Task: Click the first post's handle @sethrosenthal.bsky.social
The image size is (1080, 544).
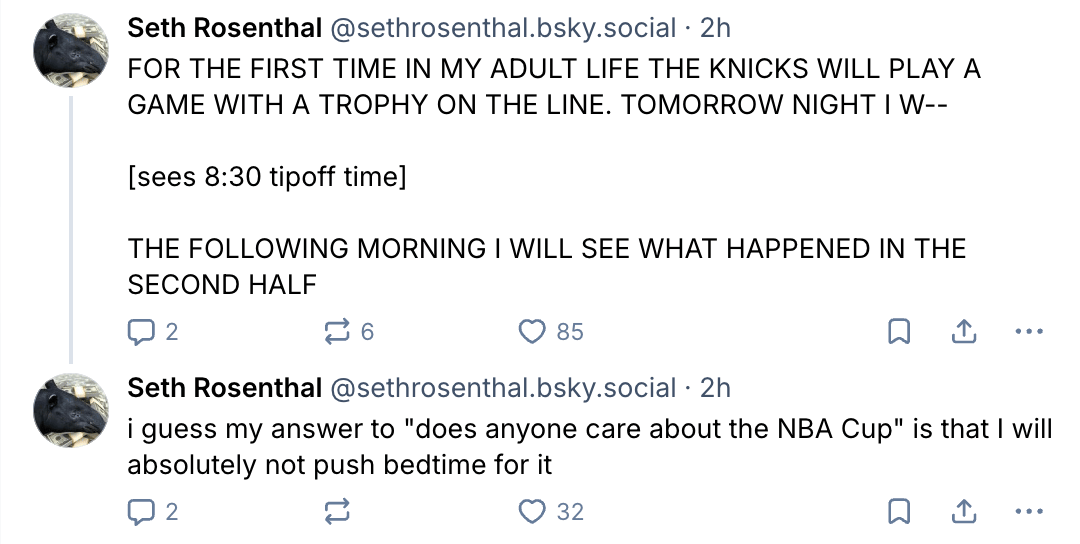Action: click(502, 29)
